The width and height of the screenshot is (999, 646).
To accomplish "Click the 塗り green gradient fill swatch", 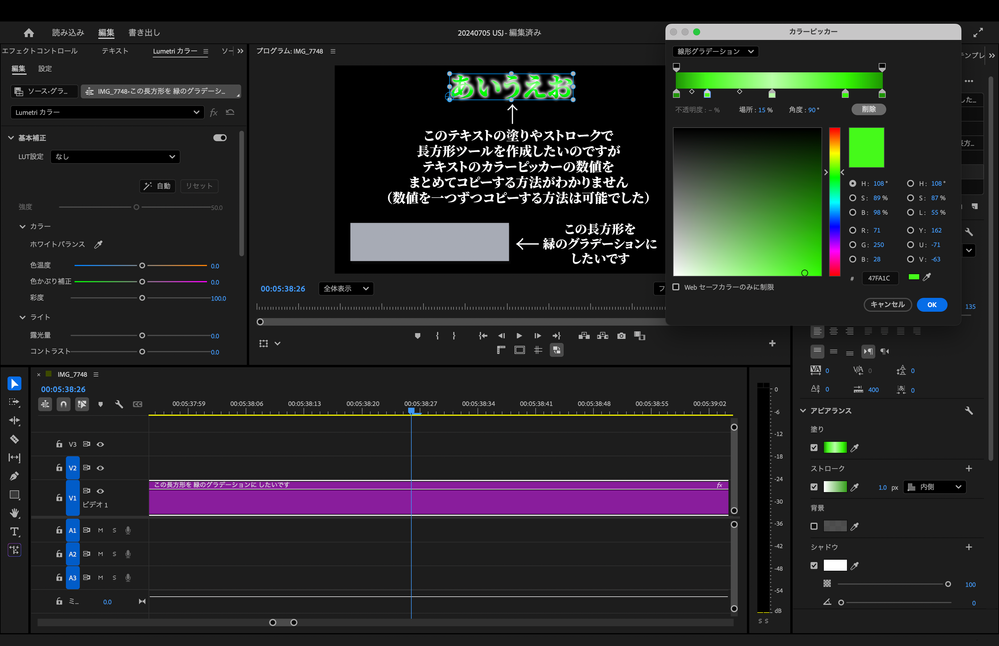I will click(835, 448).
